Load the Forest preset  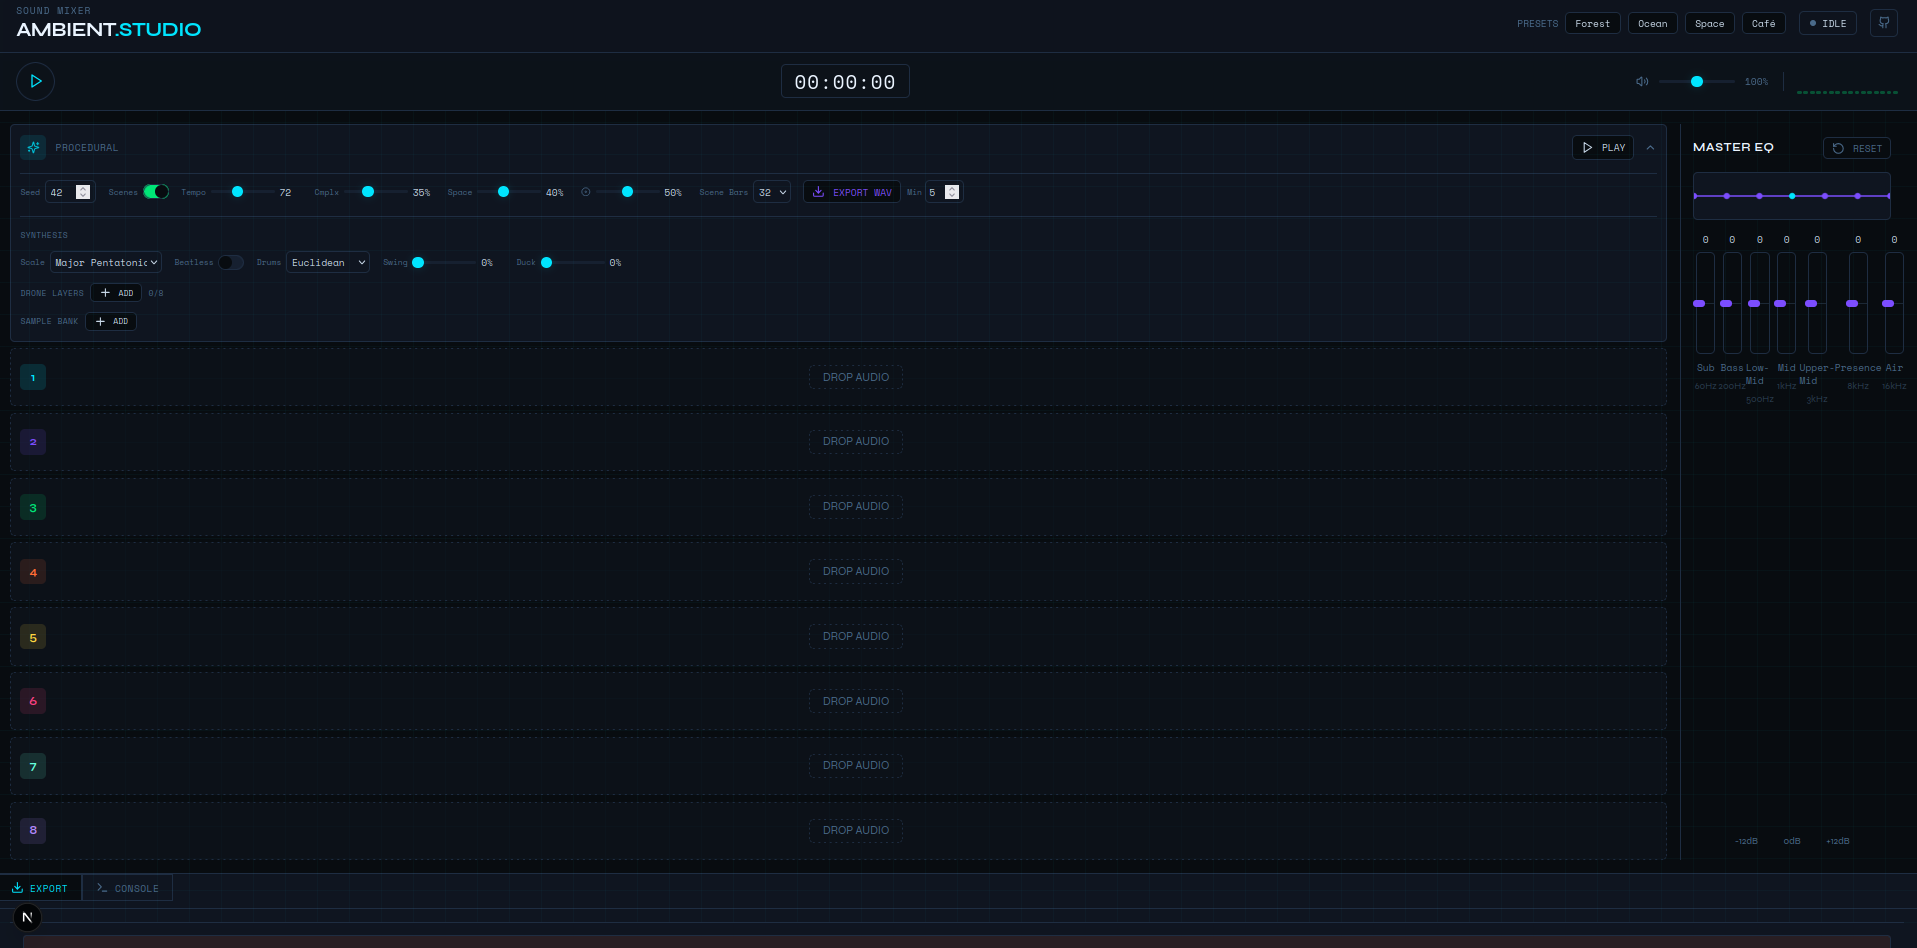tap(1592, 23)
